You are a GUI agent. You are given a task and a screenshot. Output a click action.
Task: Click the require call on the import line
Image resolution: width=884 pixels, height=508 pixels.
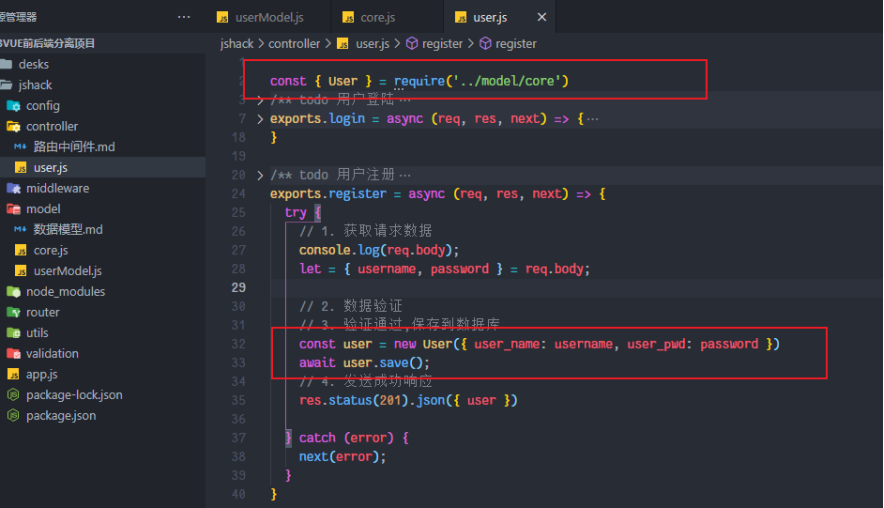(x=419, y=81)
